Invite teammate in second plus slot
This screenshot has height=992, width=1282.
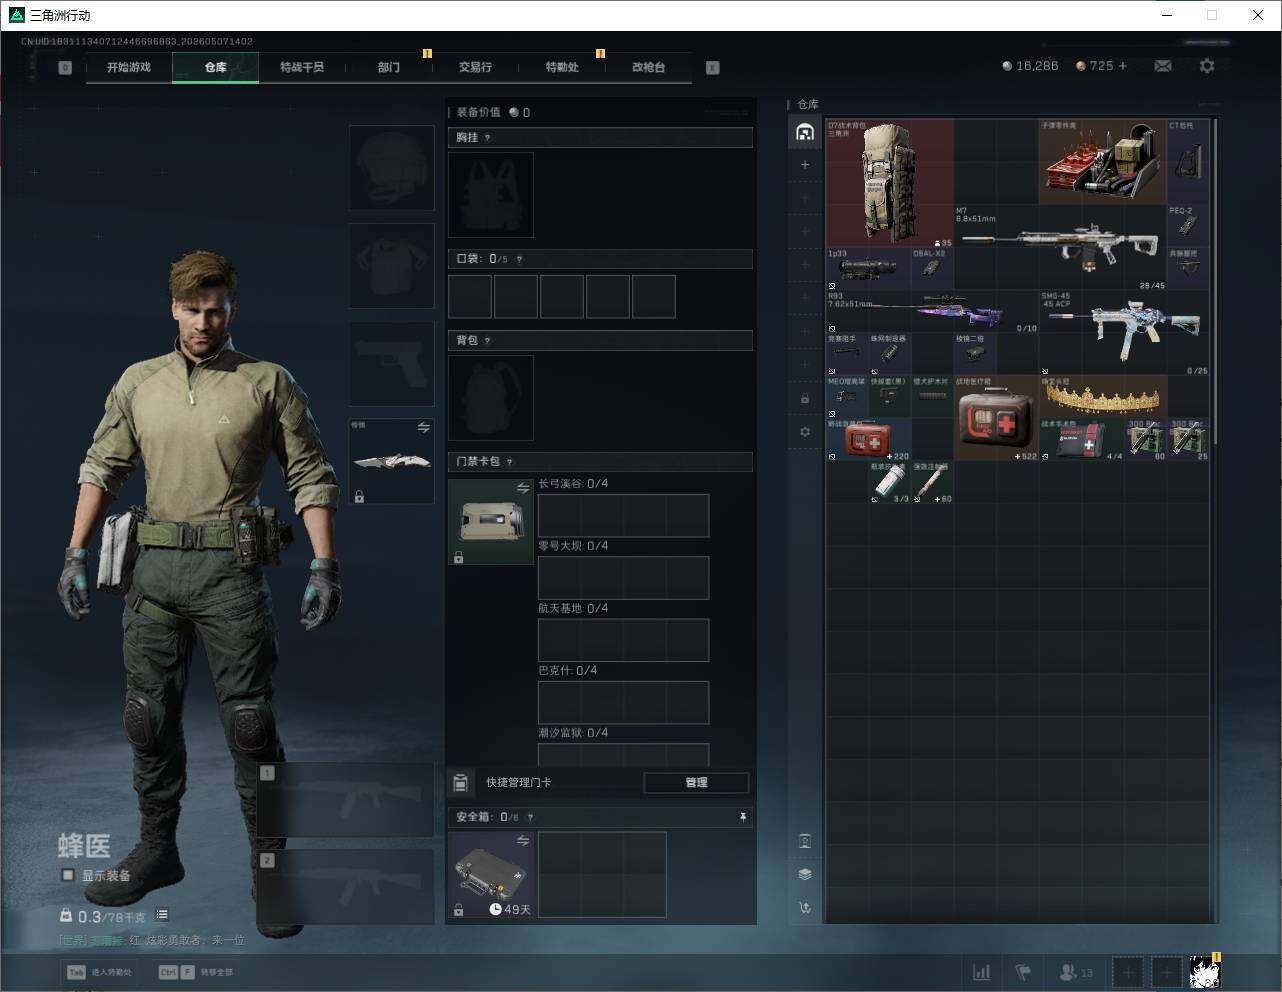1166,972
